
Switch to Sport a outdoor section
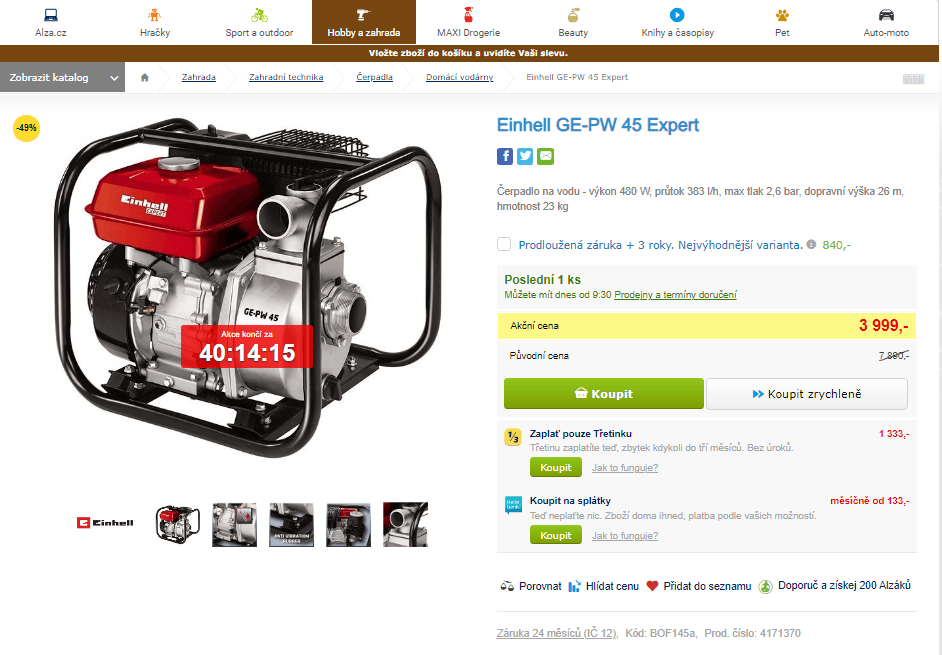(x=259, y=22)
